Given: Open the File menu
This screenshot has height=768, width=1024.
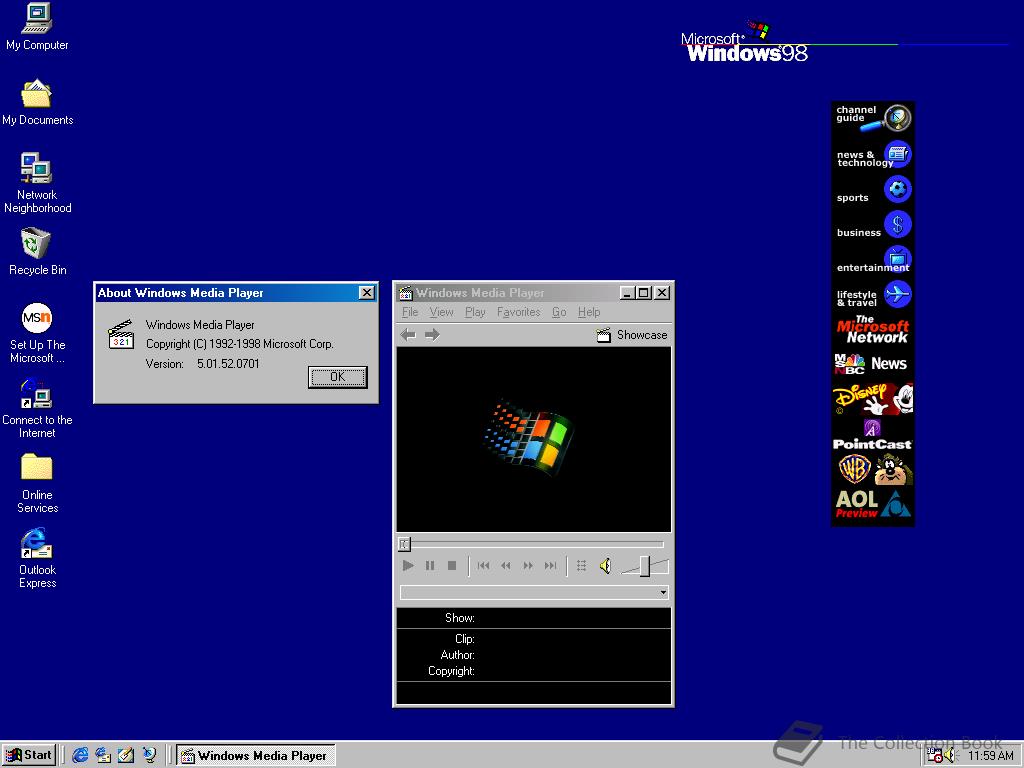Looking at the screenshot, I should click(x=410, y=312).
